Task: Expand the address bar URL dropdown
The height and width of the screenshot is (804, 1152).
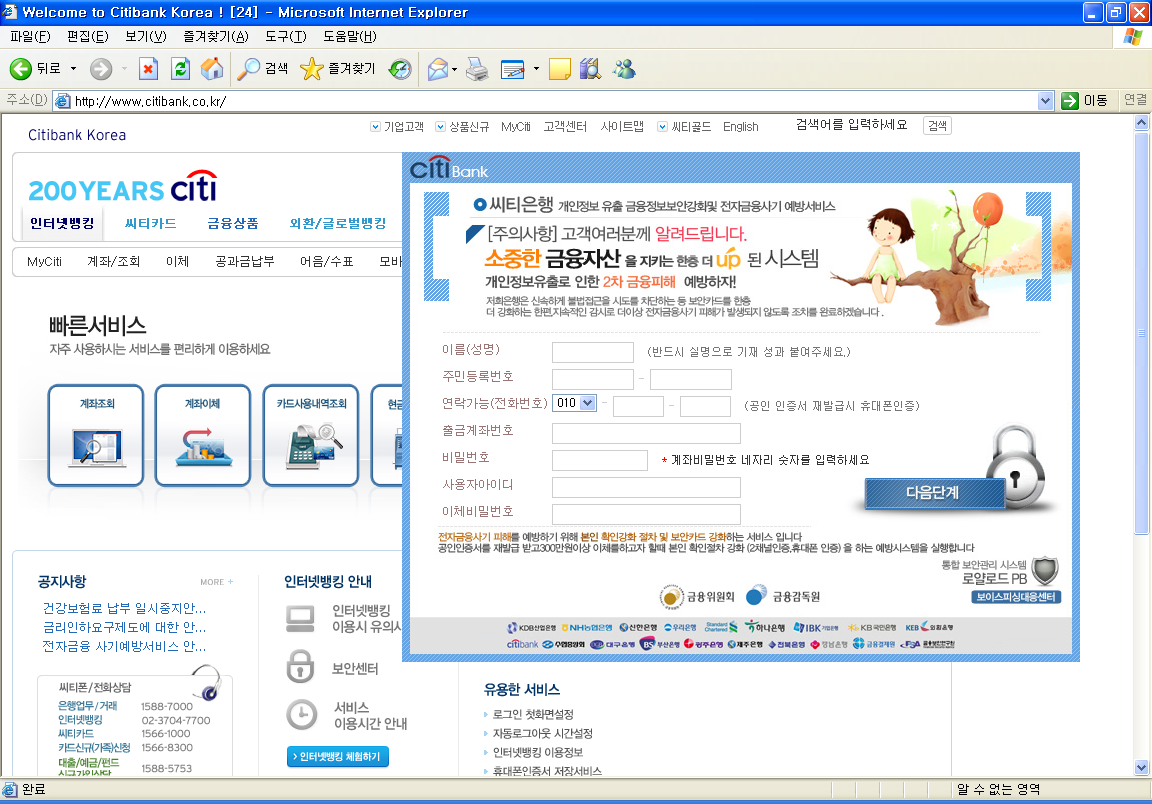Action: (x=1045, y=101)
